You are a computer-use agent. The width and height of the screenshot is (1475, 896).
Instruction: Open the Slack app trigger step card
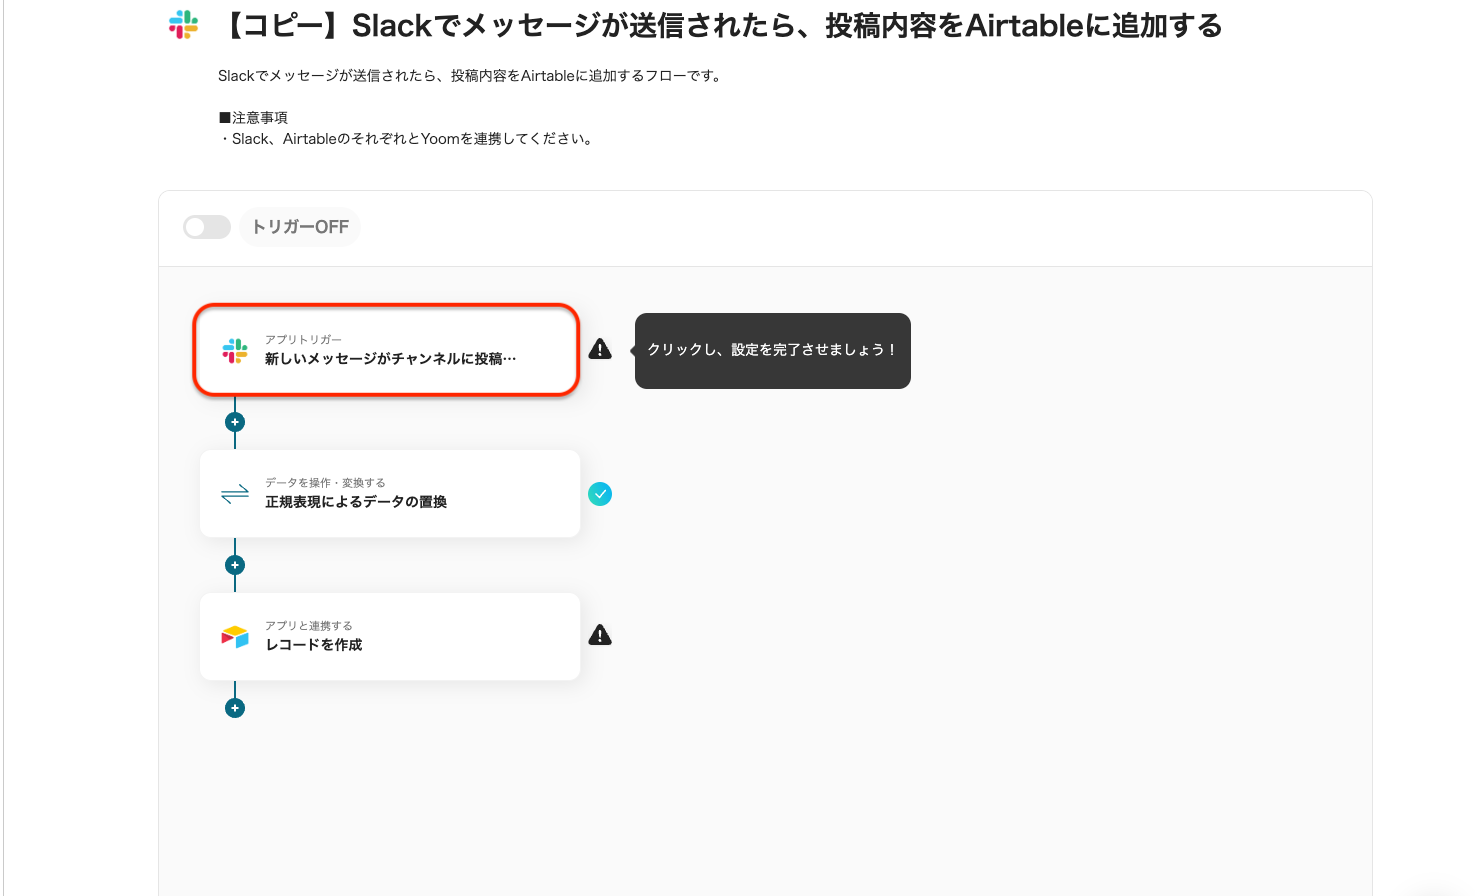click(386, 350)
